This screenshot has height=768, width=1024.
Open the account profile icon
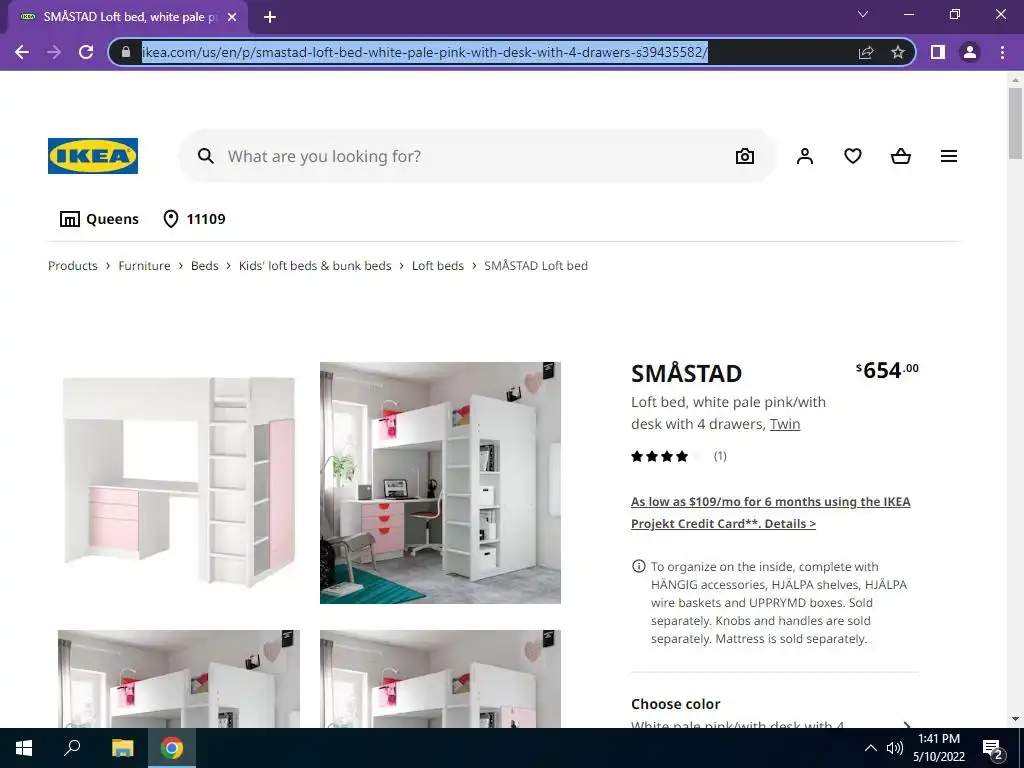[805, 156]
